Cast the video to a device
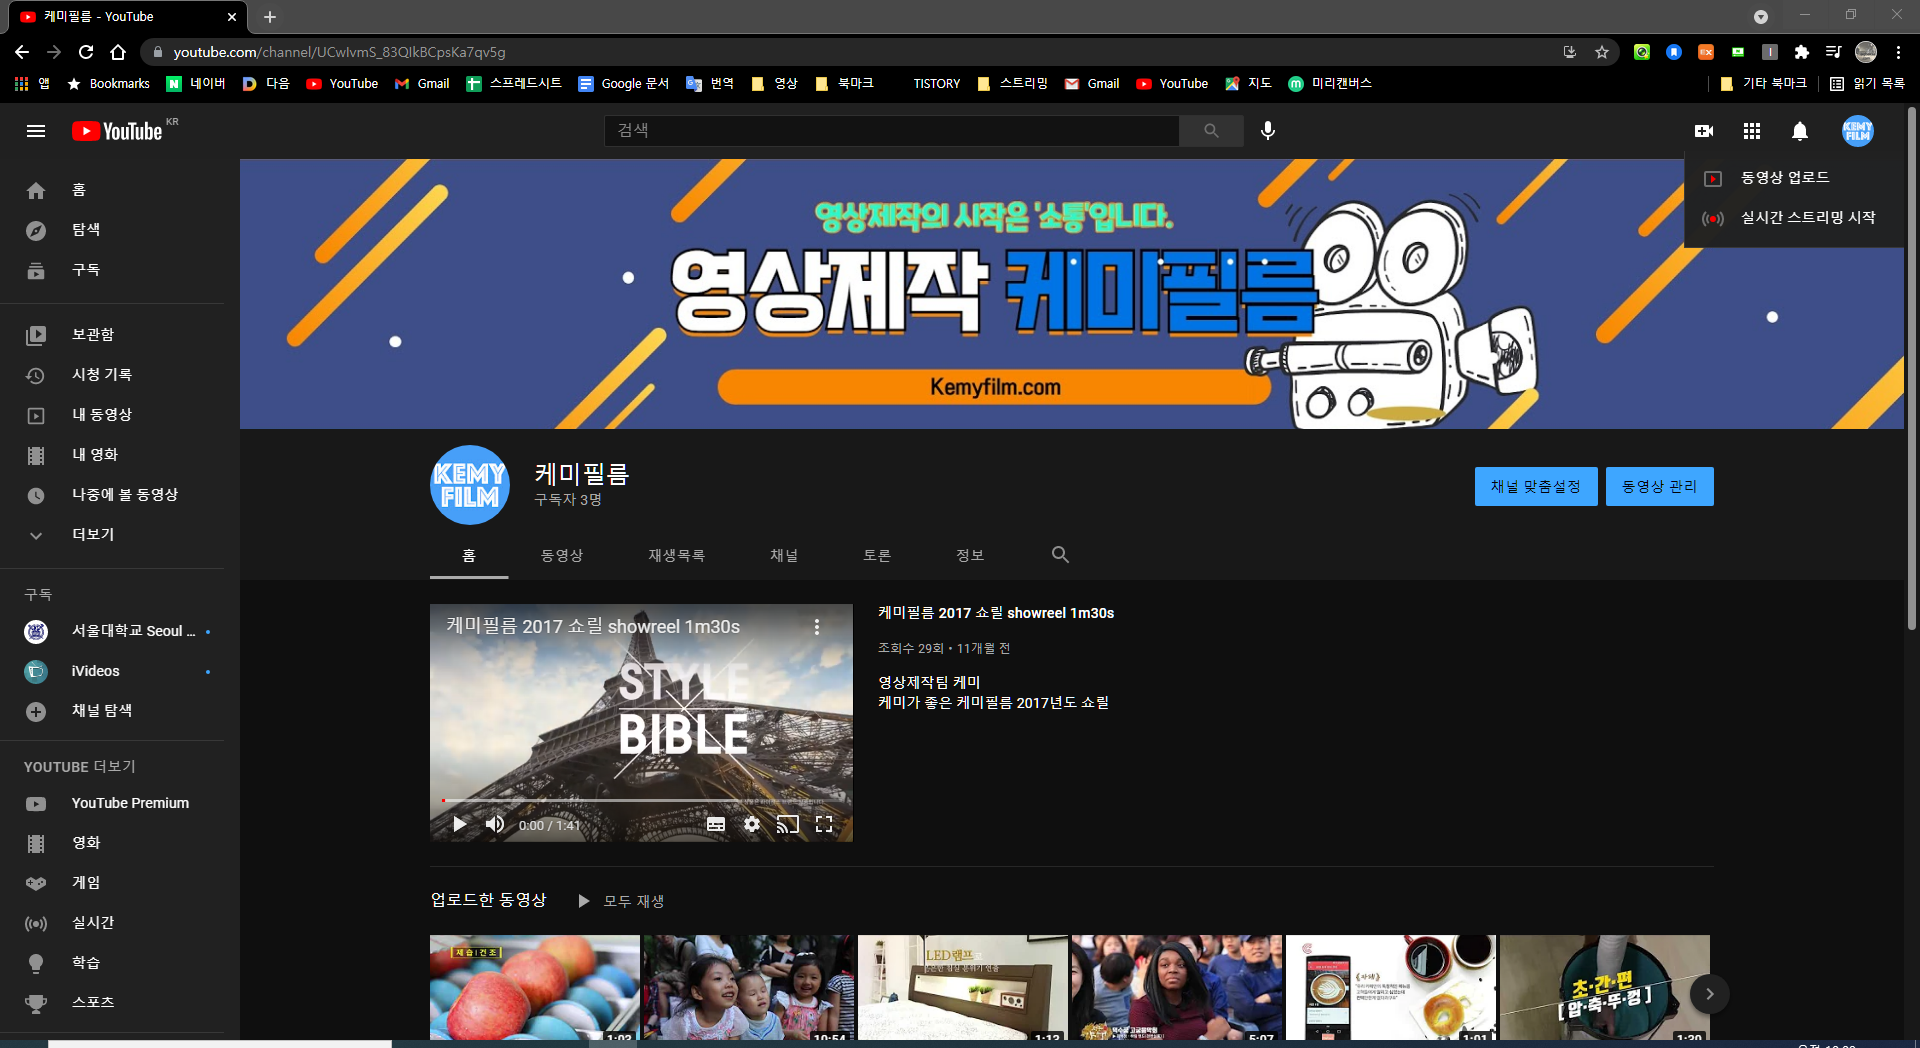 [x=788, y=824]
